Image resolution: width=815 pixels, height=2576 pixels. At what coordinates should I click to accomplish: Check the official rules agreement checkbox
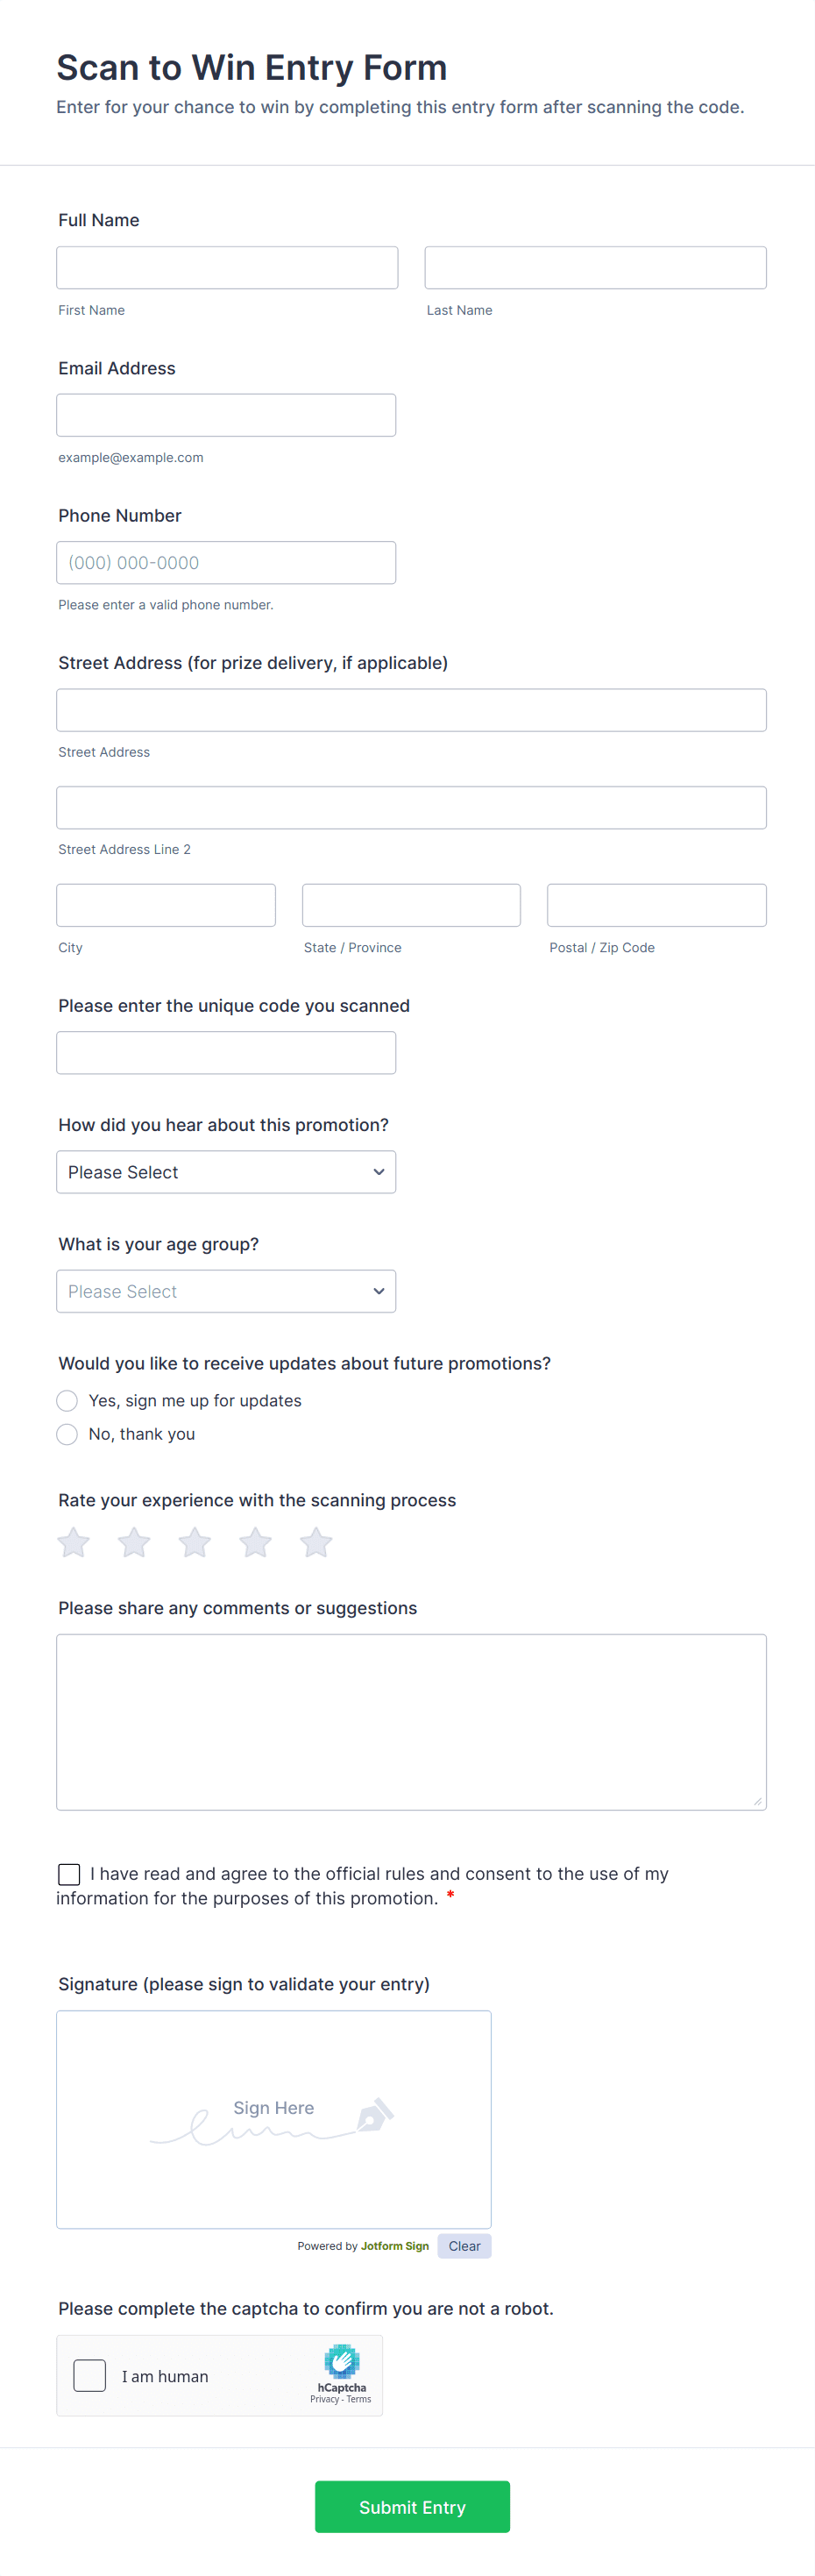(x=69, y=1874)
